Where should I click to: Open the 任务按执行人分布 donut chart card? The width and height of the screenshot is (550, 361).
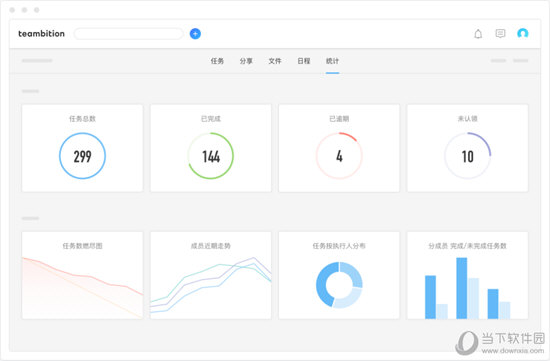339,275
